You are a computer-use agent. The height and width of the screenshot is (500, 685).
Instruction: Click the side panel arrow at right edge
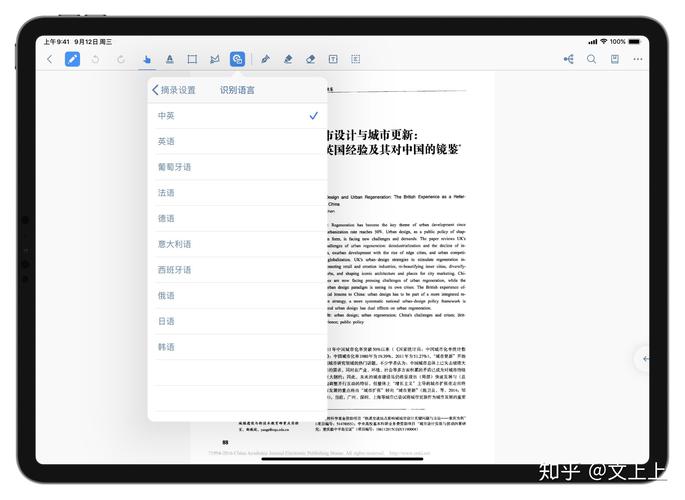[x=644, y=359]
